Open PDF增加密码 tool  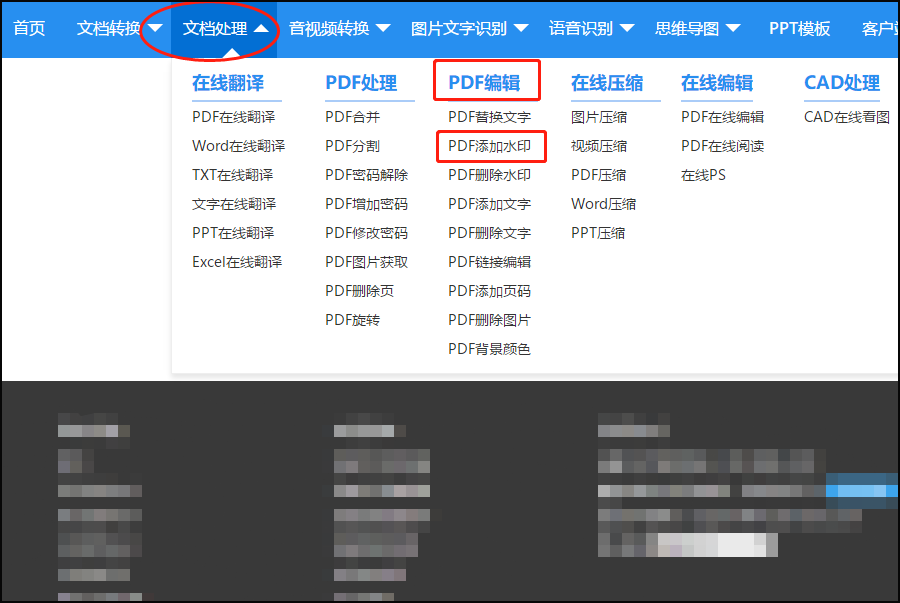tap(366, 204)
